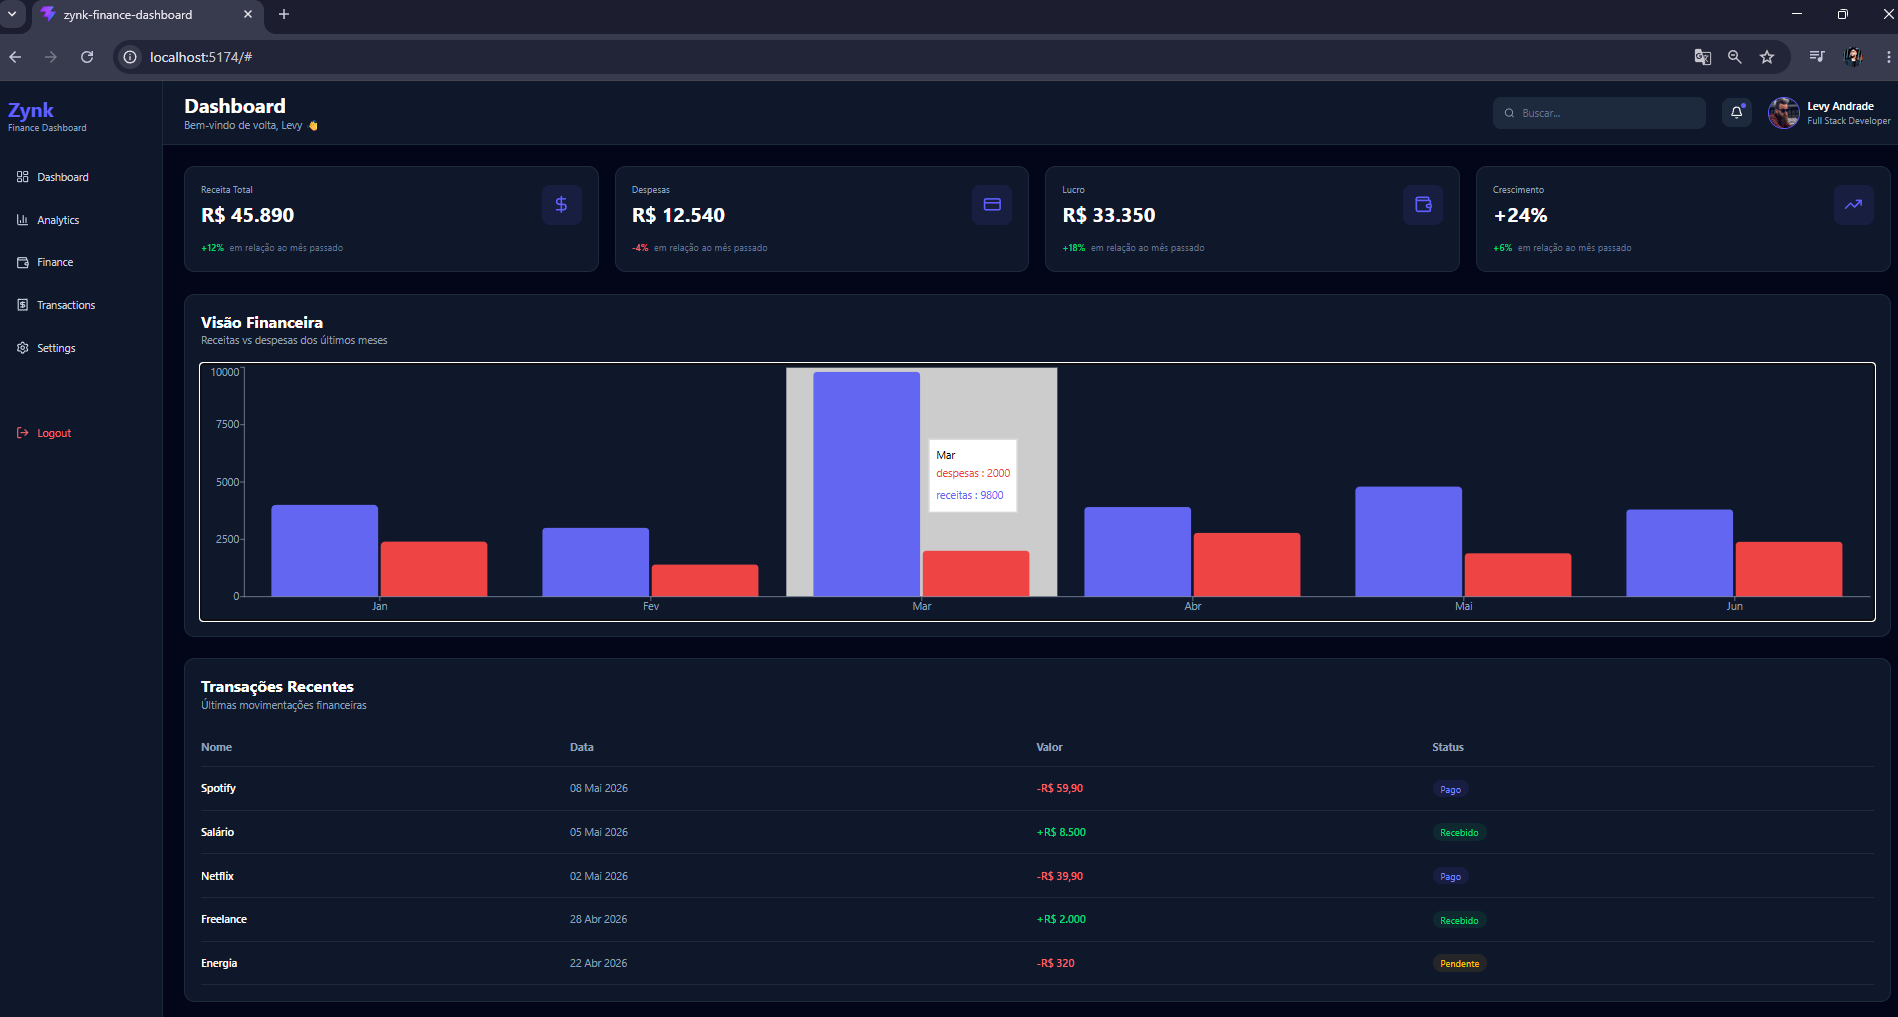Viewport: 1898px width, 1017px height.
Task: Bookmark this page with the star icon
Action: point(1767,57)
